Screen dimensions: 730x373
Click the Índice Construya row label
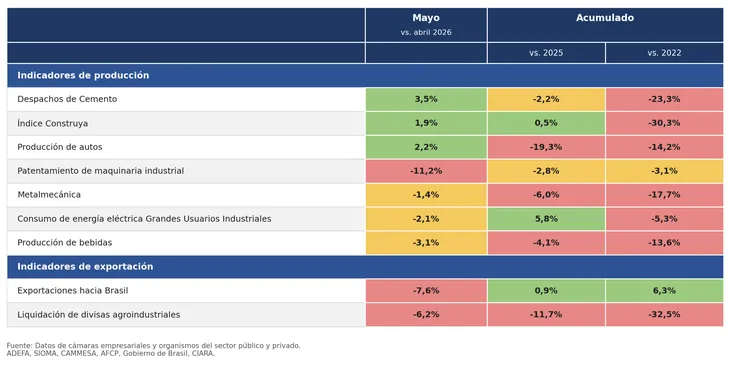[53, 123]
